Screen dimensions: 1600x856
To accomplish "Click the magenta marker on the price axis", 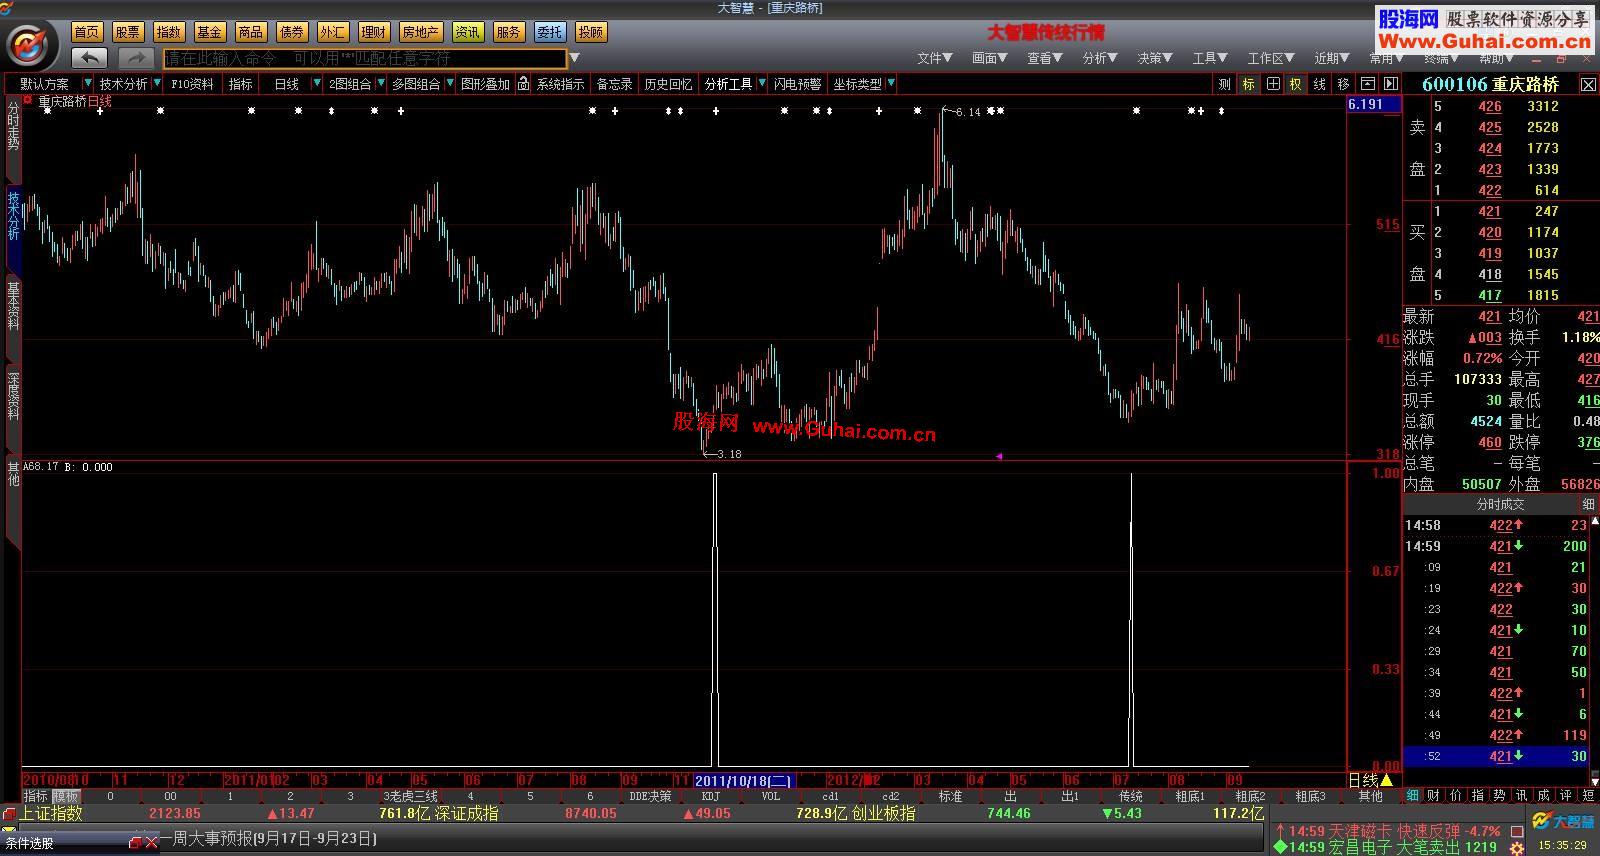I will point(998,456).
